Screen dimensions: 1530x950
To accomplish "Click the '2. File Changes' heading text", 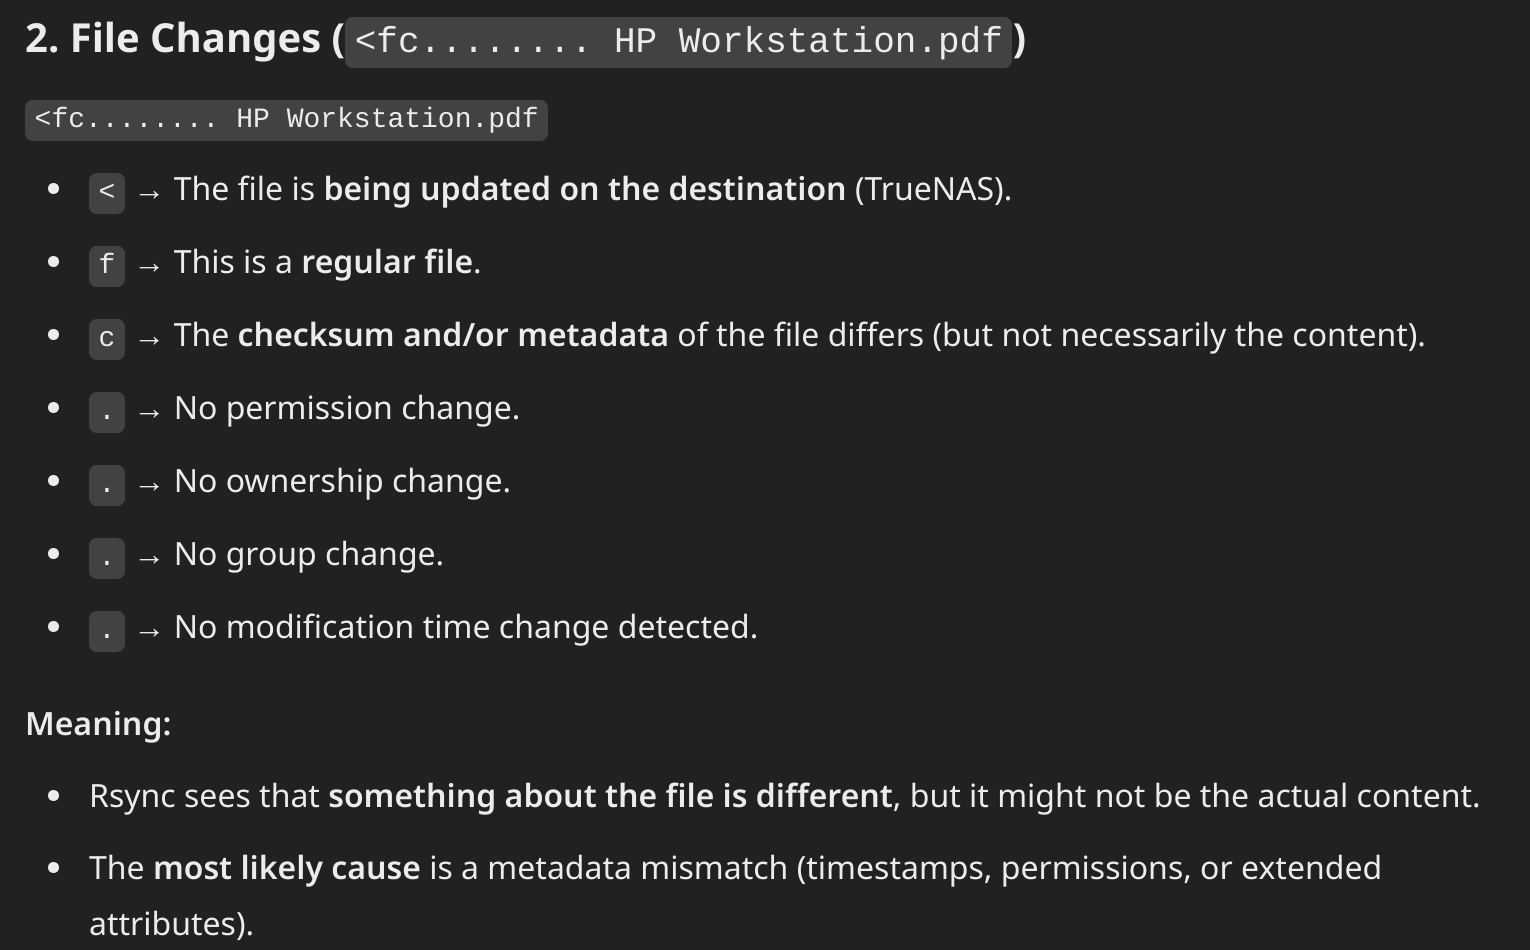I will (x=173, y=39).
